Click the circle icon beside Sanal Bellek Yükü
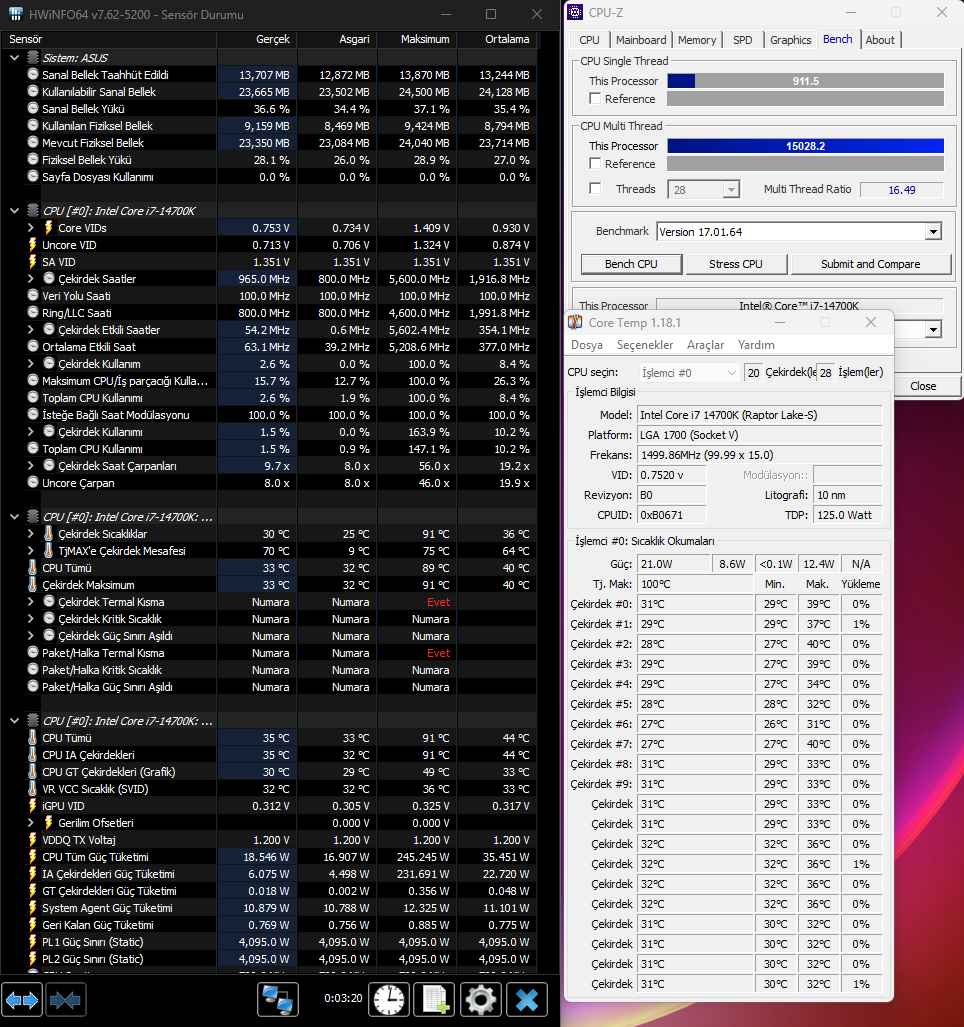Screen dimensions: 964x1027 coord(33,108)
